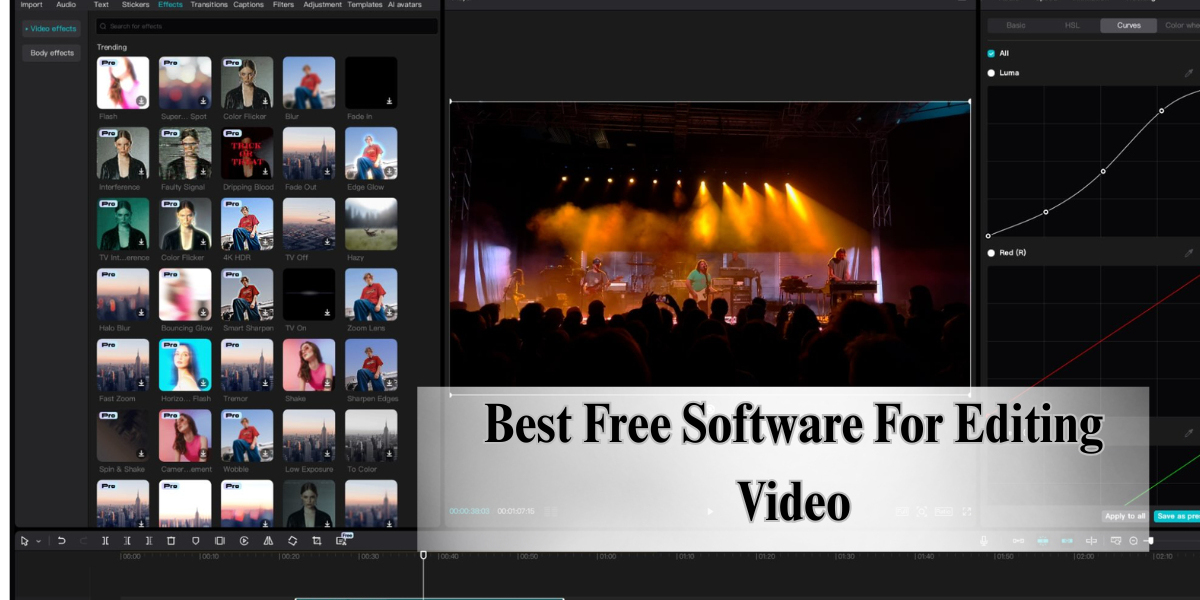
Task: Select the TV Off effect thumbnail
Action: (309, 224)
